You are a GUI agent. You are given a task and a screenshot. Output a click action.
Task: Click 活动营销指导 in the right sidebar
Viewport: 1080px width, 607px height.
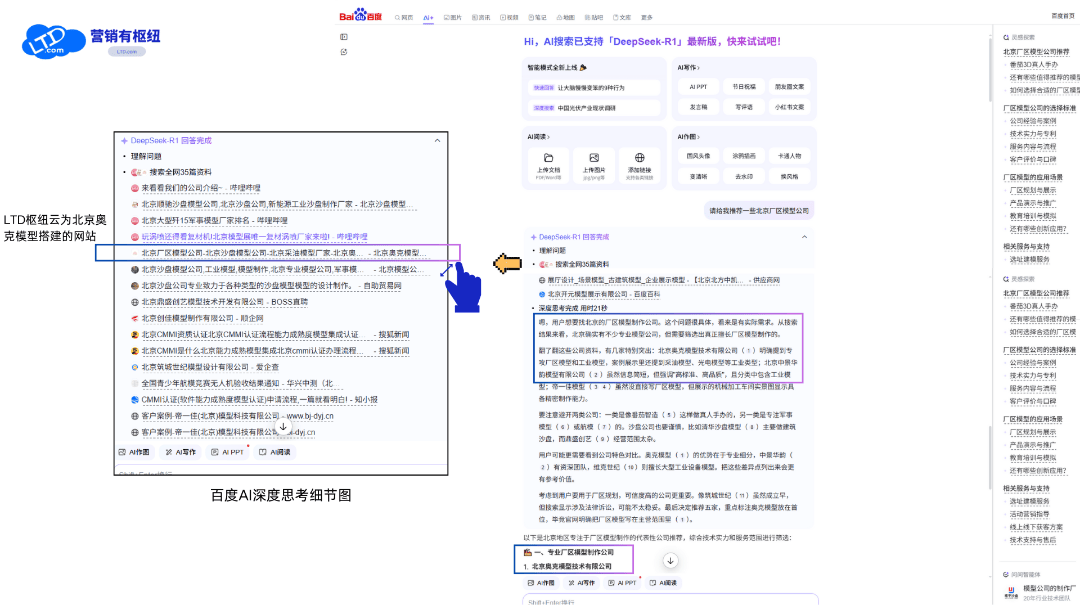coord(1032,514)
